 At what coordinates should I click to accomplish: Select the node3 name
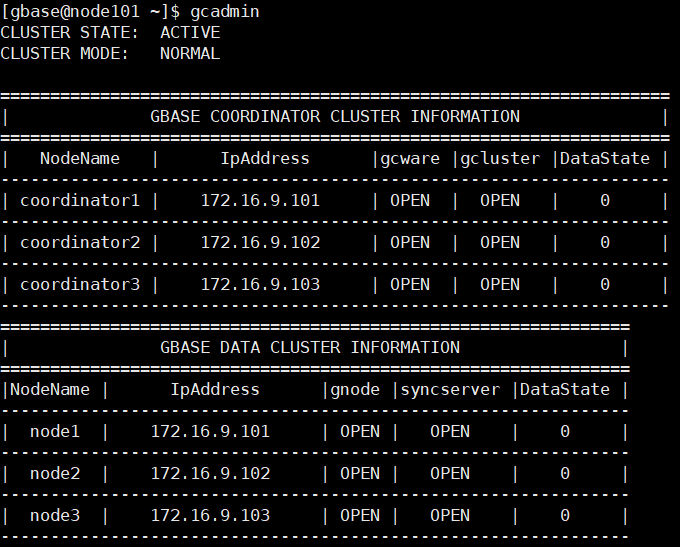coord(55,516)
